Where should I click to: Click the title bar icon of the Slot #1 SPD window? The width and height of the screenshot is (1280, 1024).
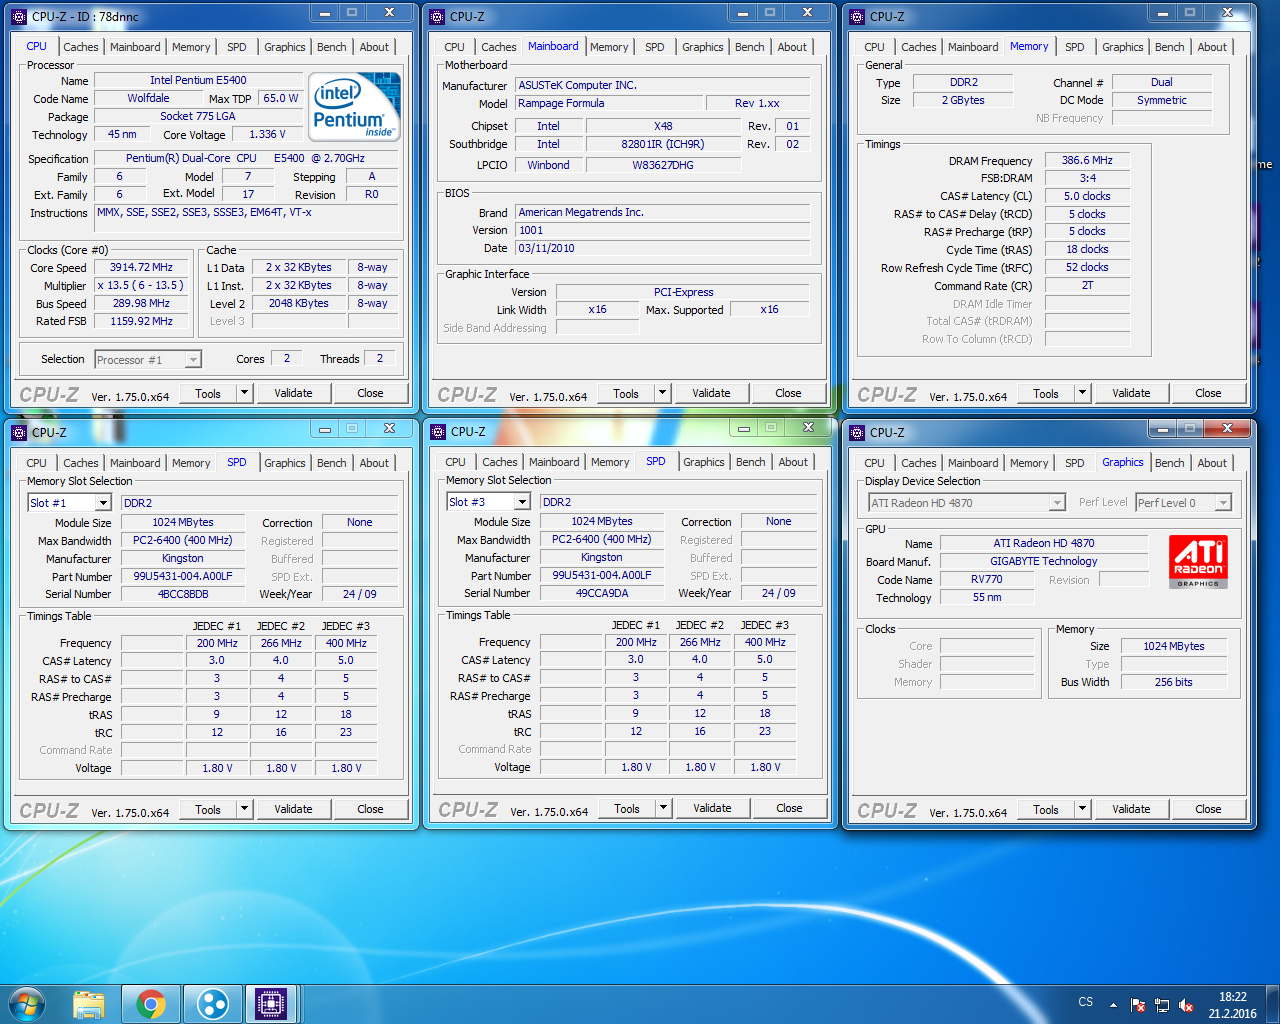coord(18,432)
